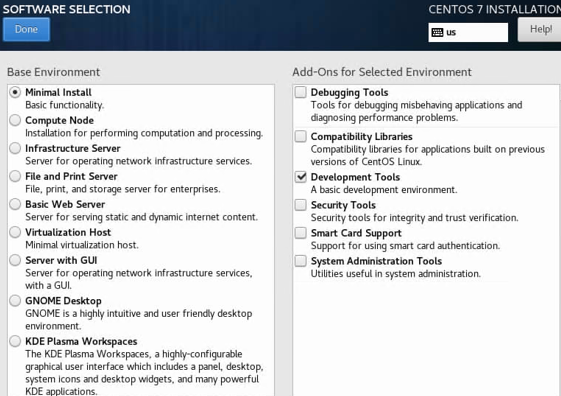The height and width of the screenshot is (396, 561).
Task: Click the Smart Card Support label text
Action: pos(356,233)
